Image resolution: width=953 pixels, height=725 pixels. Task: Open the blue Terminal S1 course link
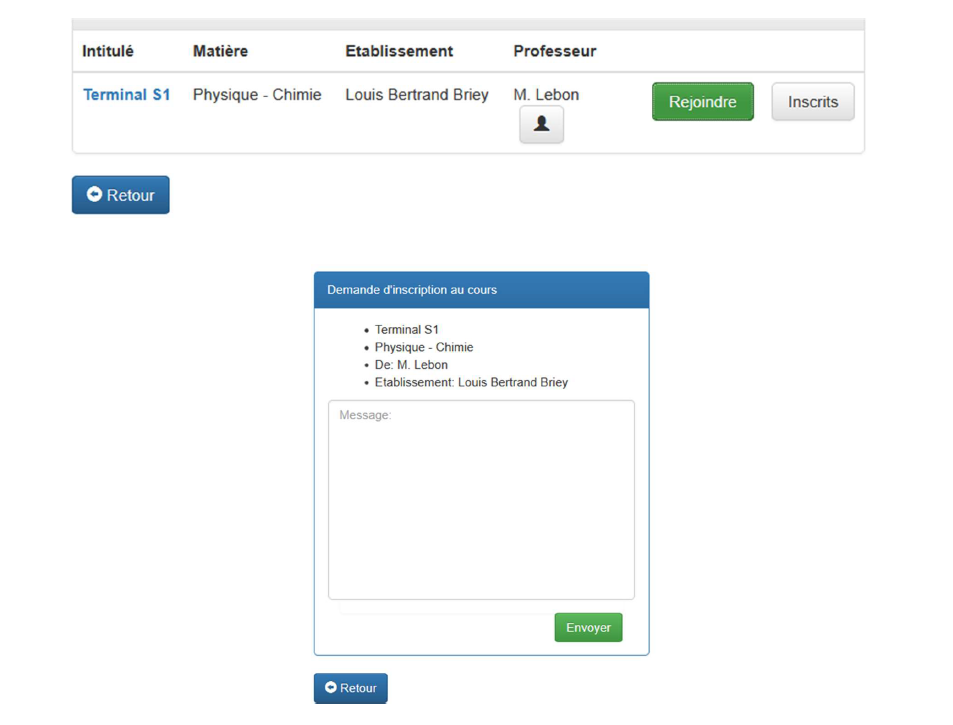pos(126,95)
